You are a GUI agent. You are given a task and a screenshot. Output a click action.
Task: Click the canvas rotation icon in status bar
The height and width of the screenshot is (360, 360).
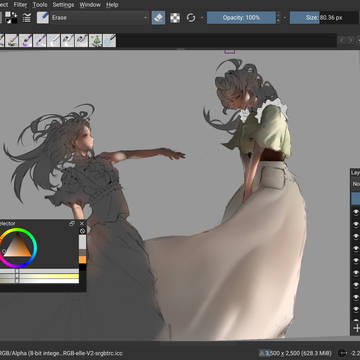(x=342, y=353)
